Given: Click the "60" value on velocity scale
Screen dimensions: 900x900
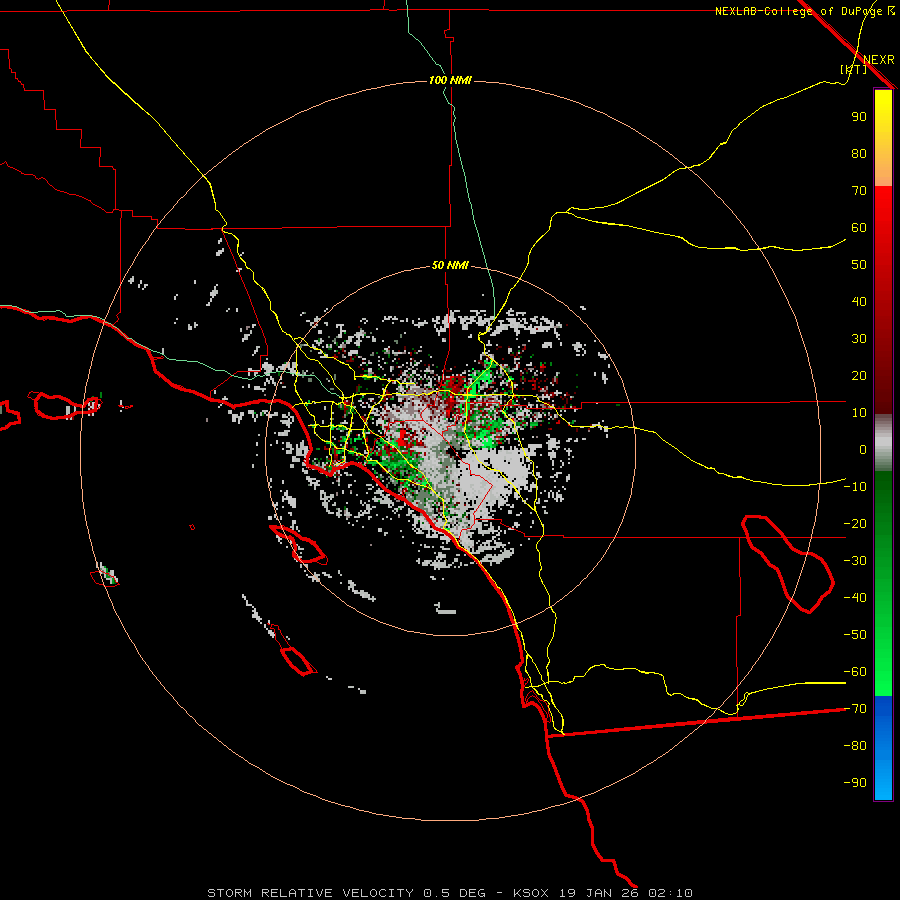Looking at the screenshot, I should pos(859,227).
